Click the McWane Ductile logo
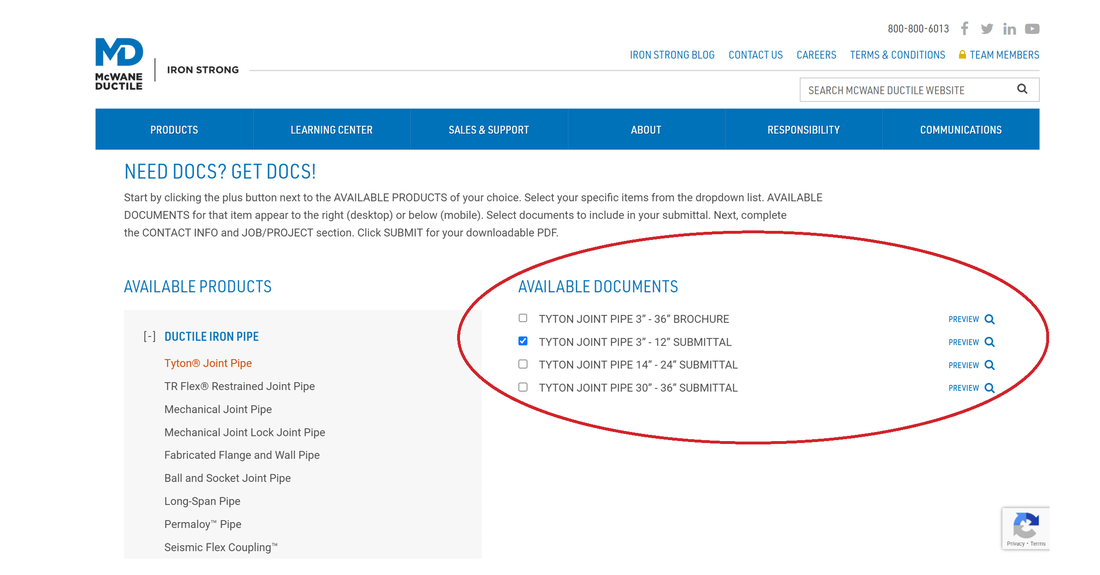Screen dimensions: 1100x575 click(119, 64)
